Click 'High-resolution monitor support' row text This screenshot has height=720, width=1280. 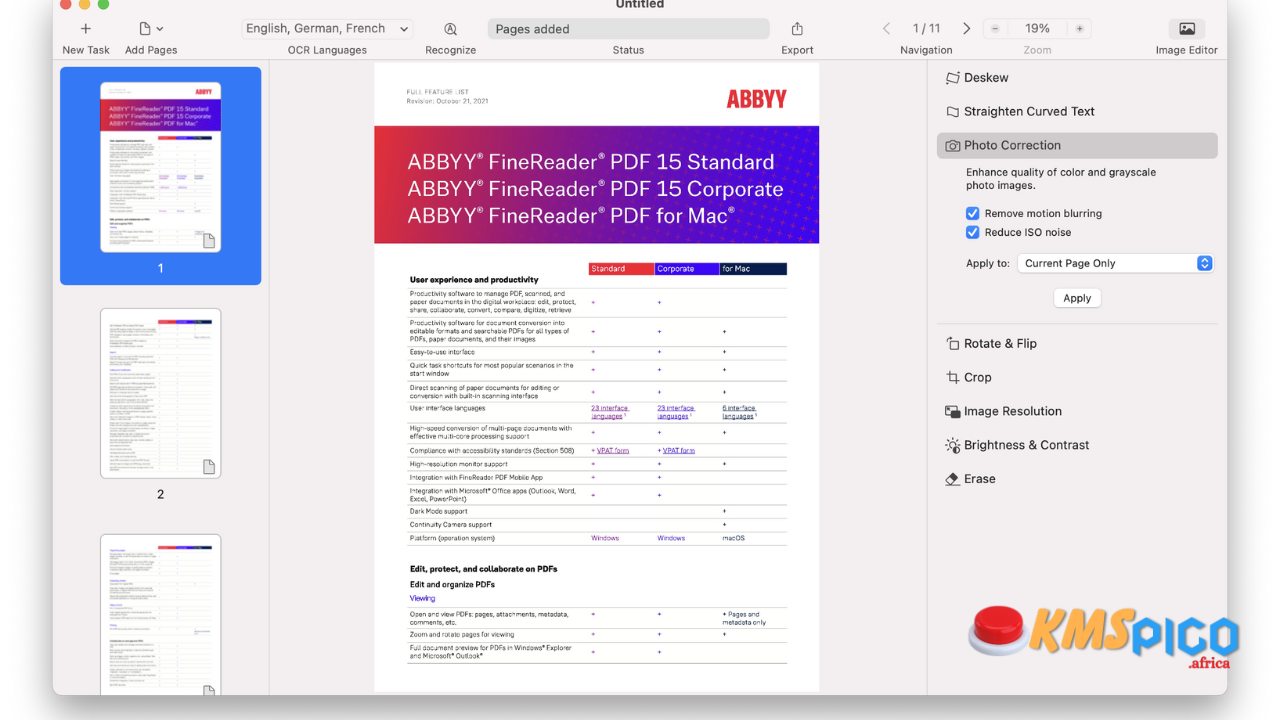(x=458, y=464)
